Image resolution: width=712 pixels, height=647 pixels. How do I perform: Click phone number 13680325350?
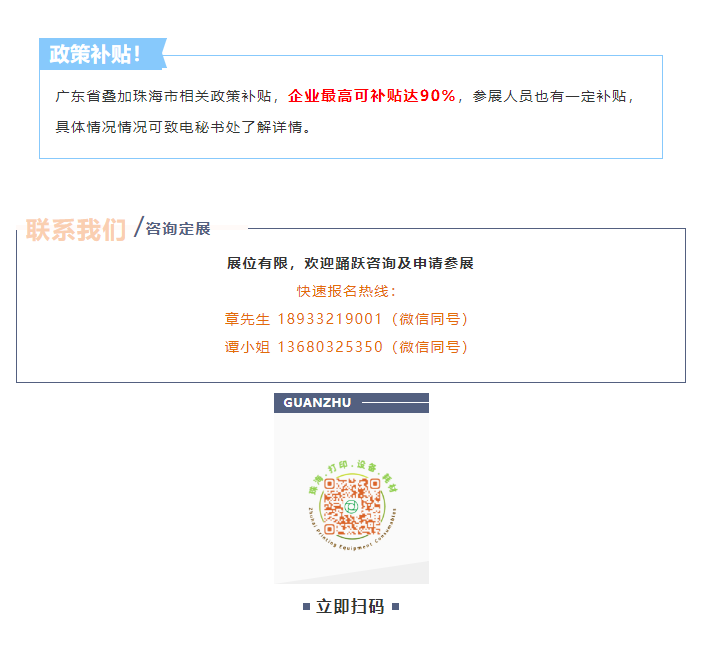click(x=330, y=347)
